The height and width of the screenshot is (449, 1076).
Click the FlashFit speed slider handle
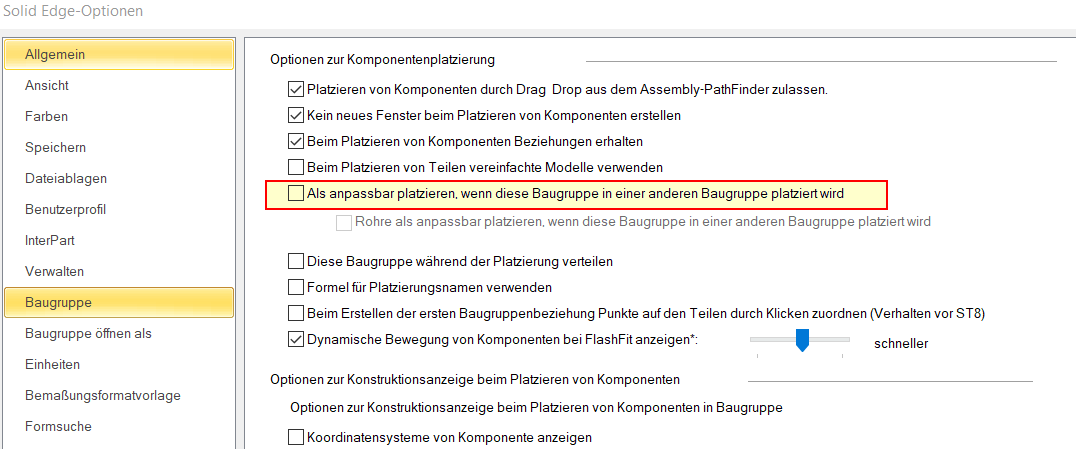coord(802,341)
